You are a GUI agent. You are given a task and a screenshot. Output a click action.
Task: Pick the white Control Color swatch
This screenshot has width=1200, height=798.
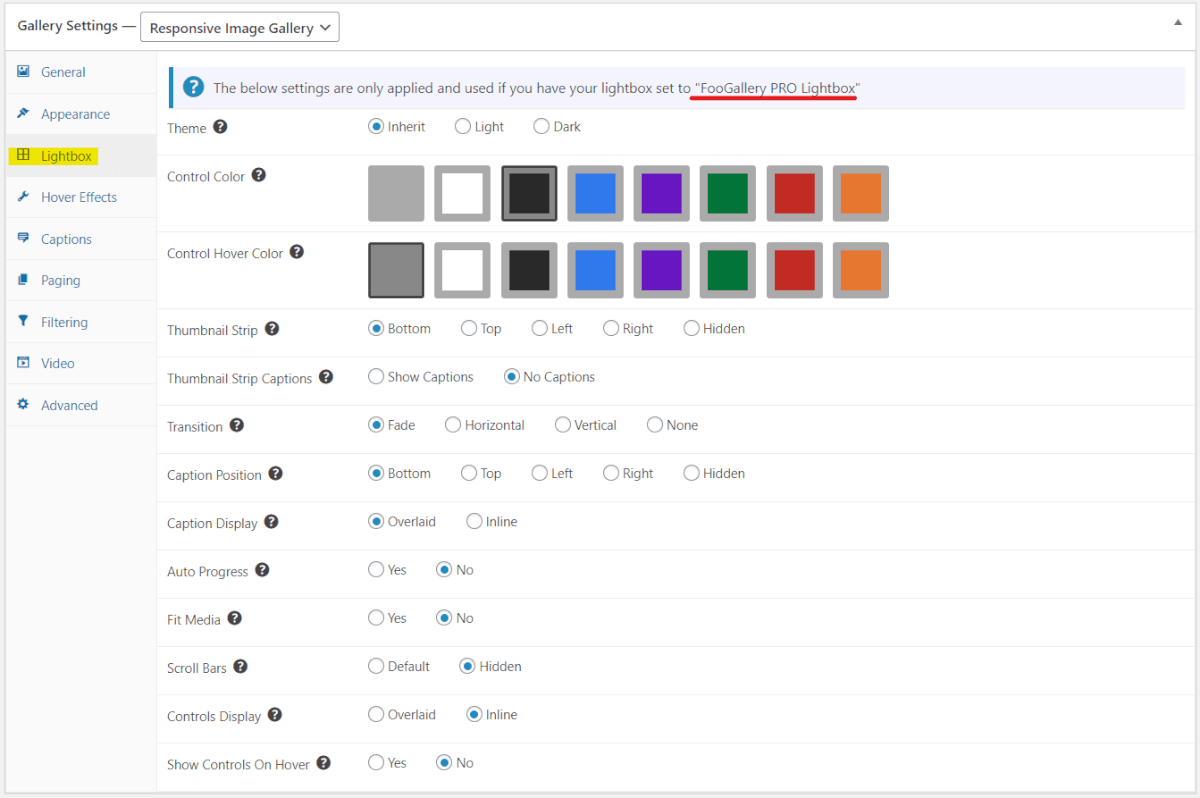click(462, 193)
